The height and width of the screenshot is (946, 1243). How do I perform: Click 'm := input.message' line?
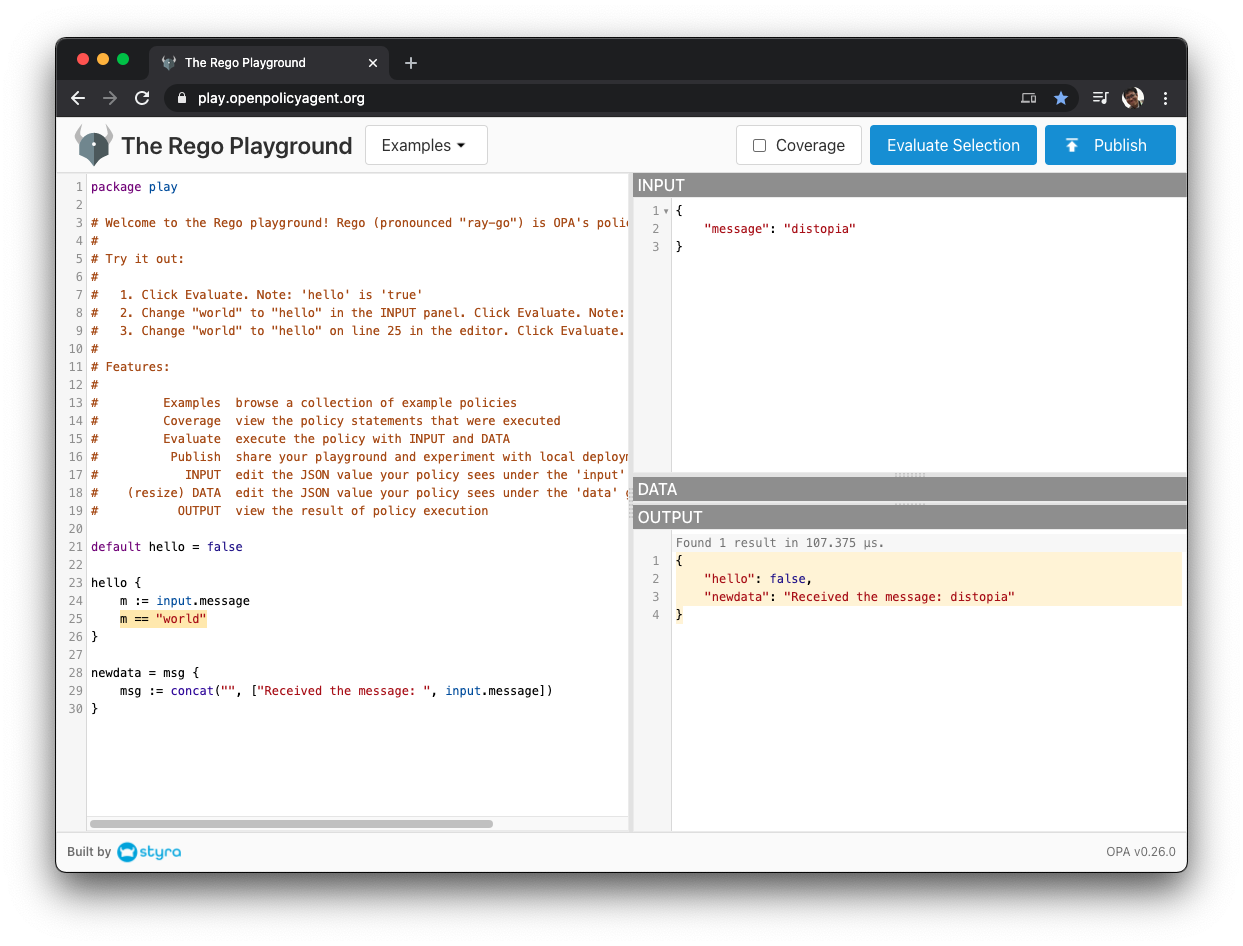(185, 601)
